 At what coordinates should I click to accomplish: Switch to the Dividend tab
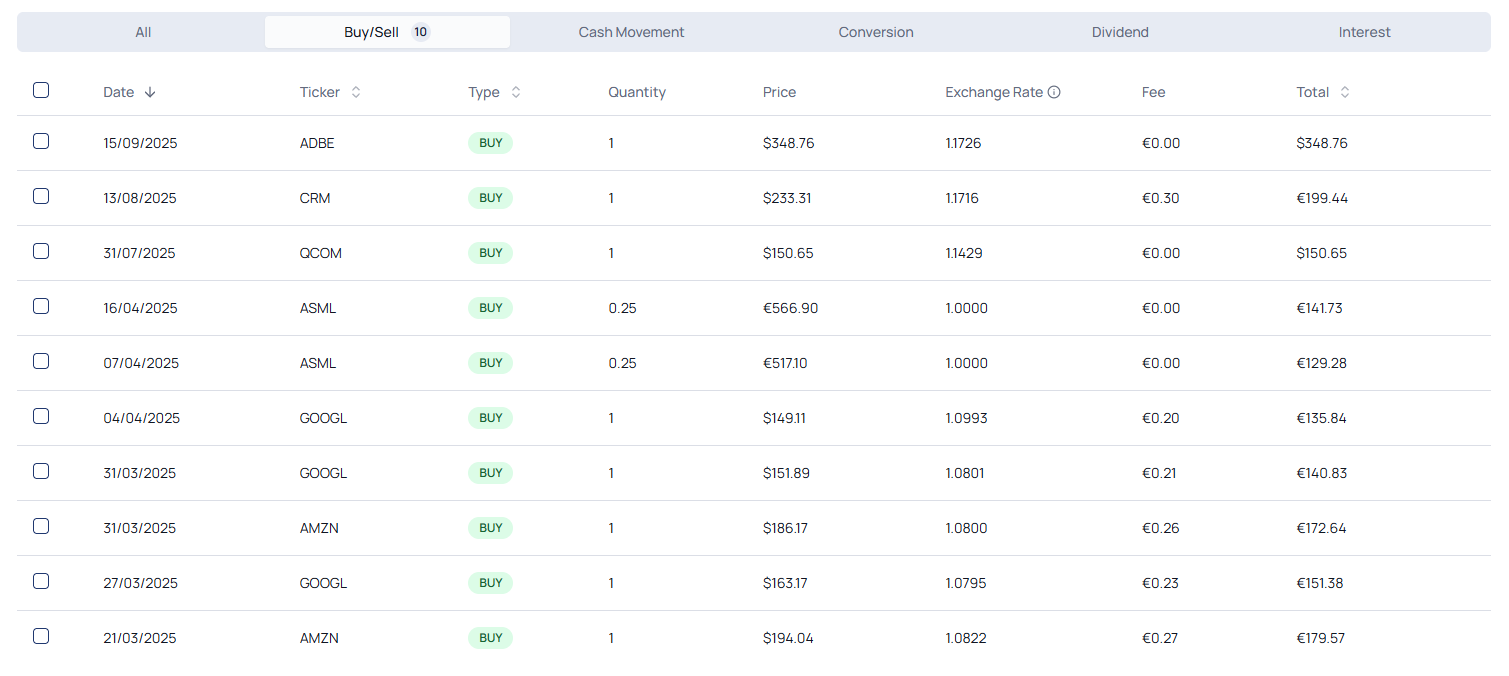pyautogui.click(x=1120, y=32)
